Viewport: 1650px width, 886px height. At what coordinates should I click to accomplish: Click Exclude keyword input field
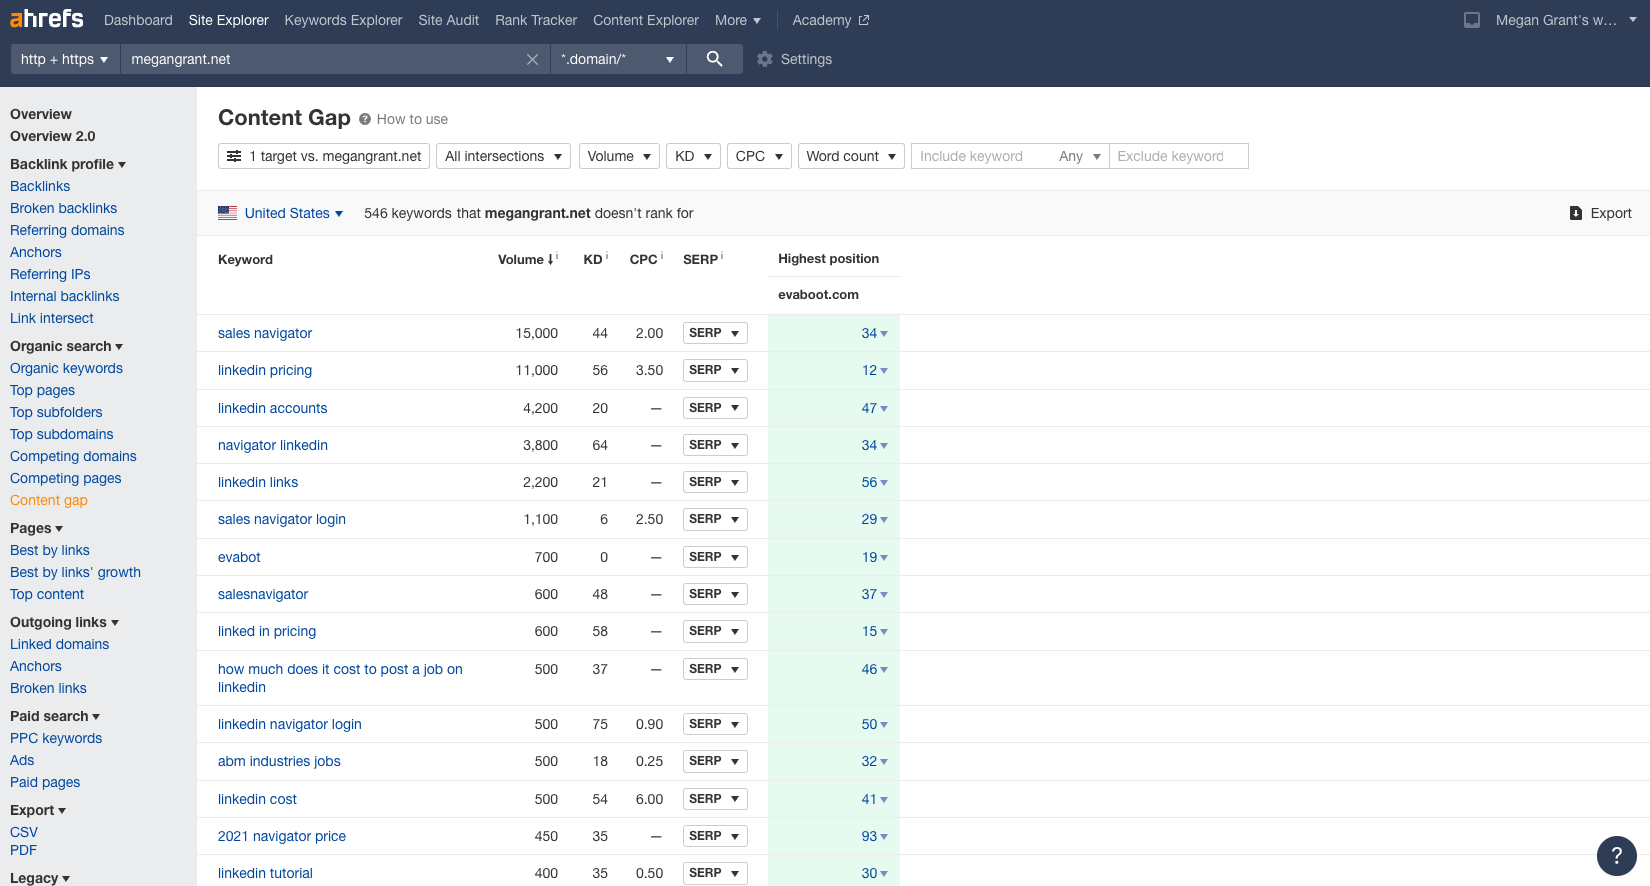(x=1178, y=156)
